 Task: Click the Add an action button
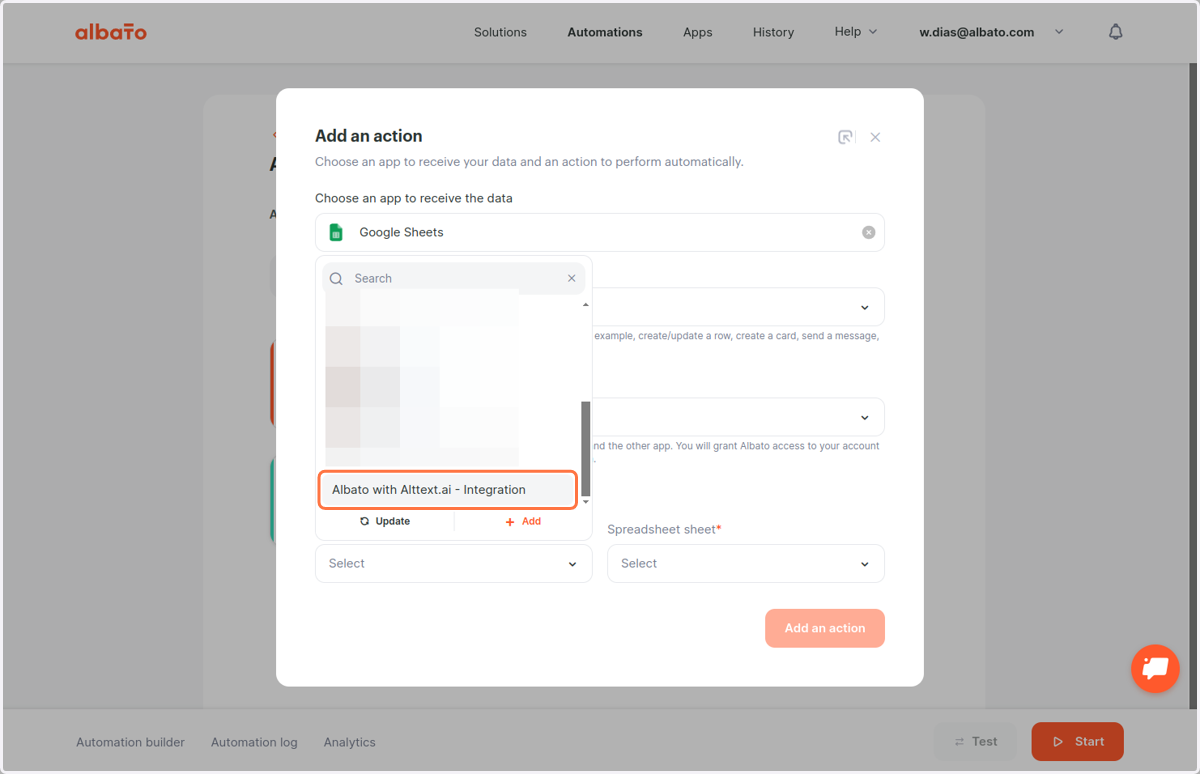(825, 628)
